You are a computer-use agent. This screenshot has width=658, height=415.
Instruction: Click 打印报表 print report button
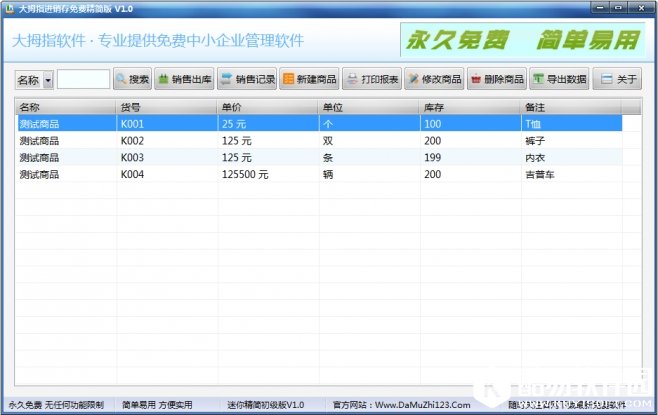click(x=372, y=78)
